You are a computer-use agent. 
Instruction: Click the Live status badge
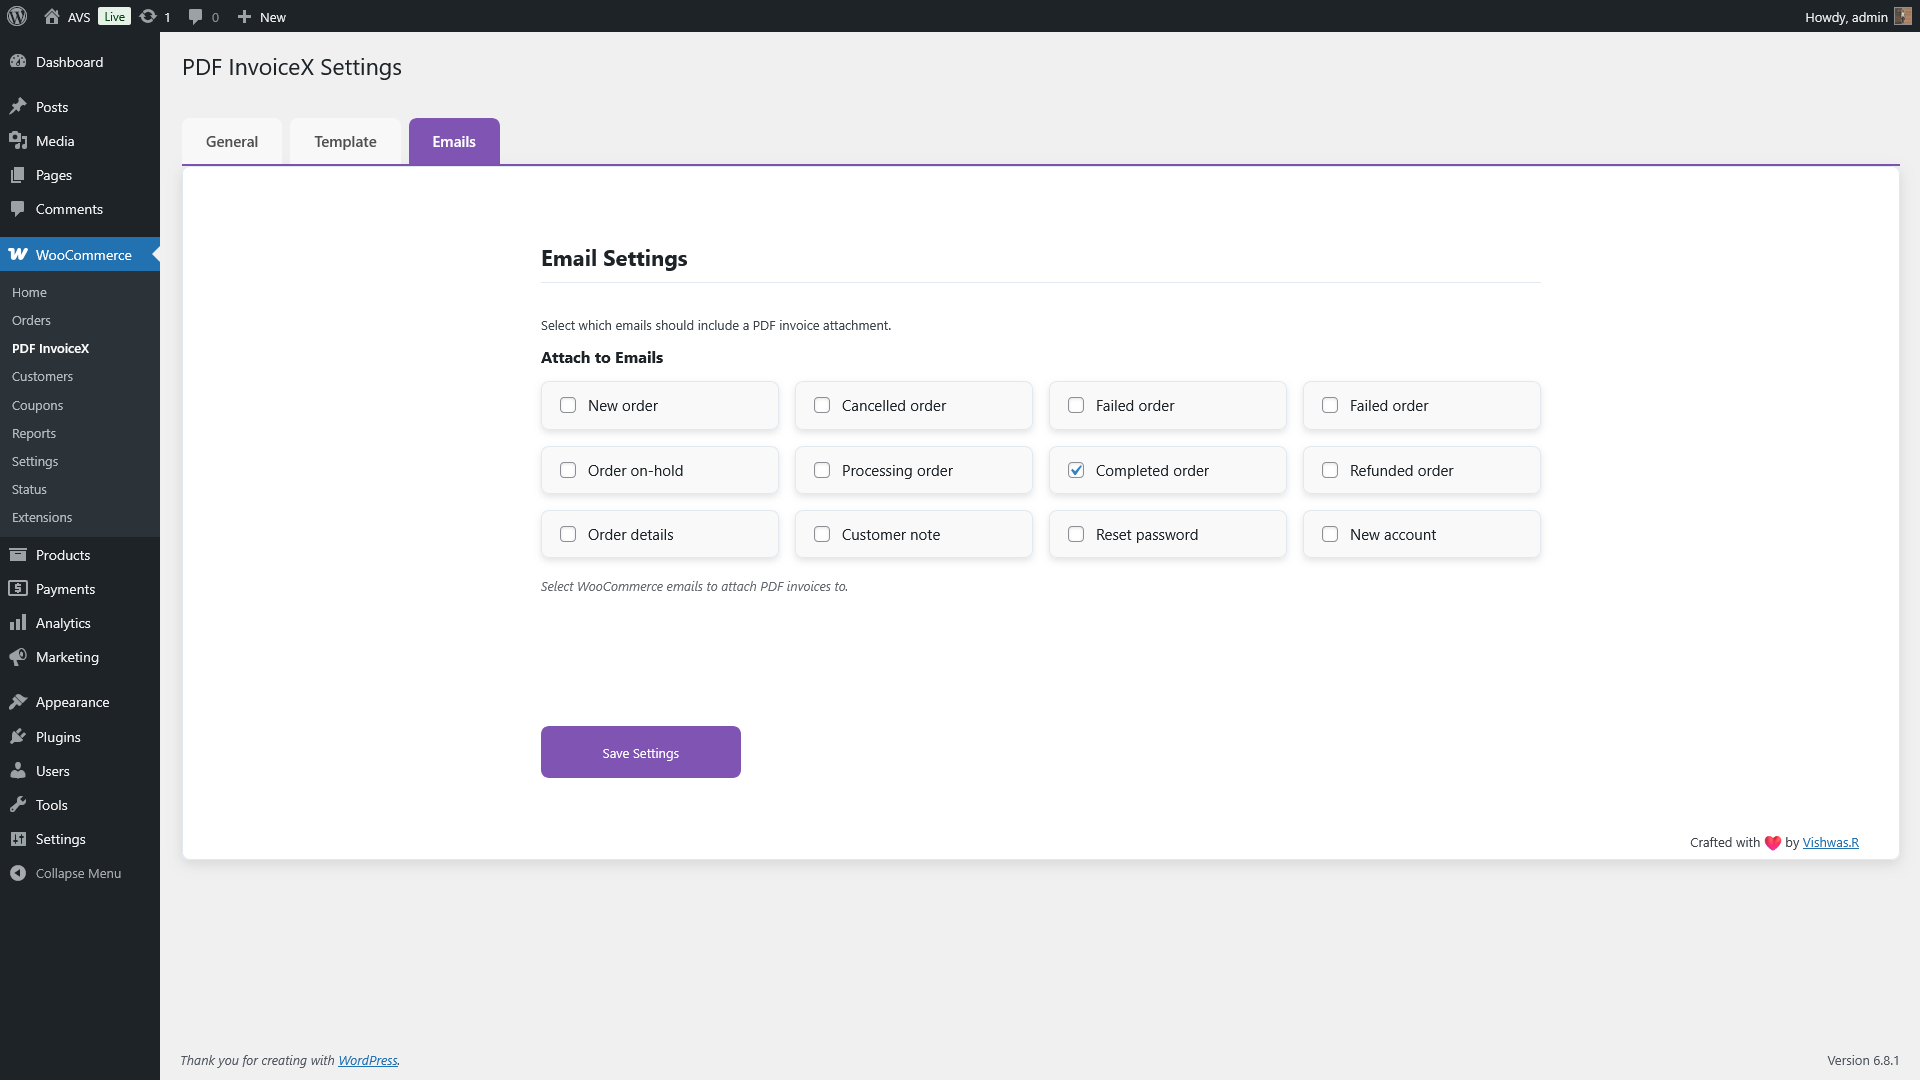point(114,16)
